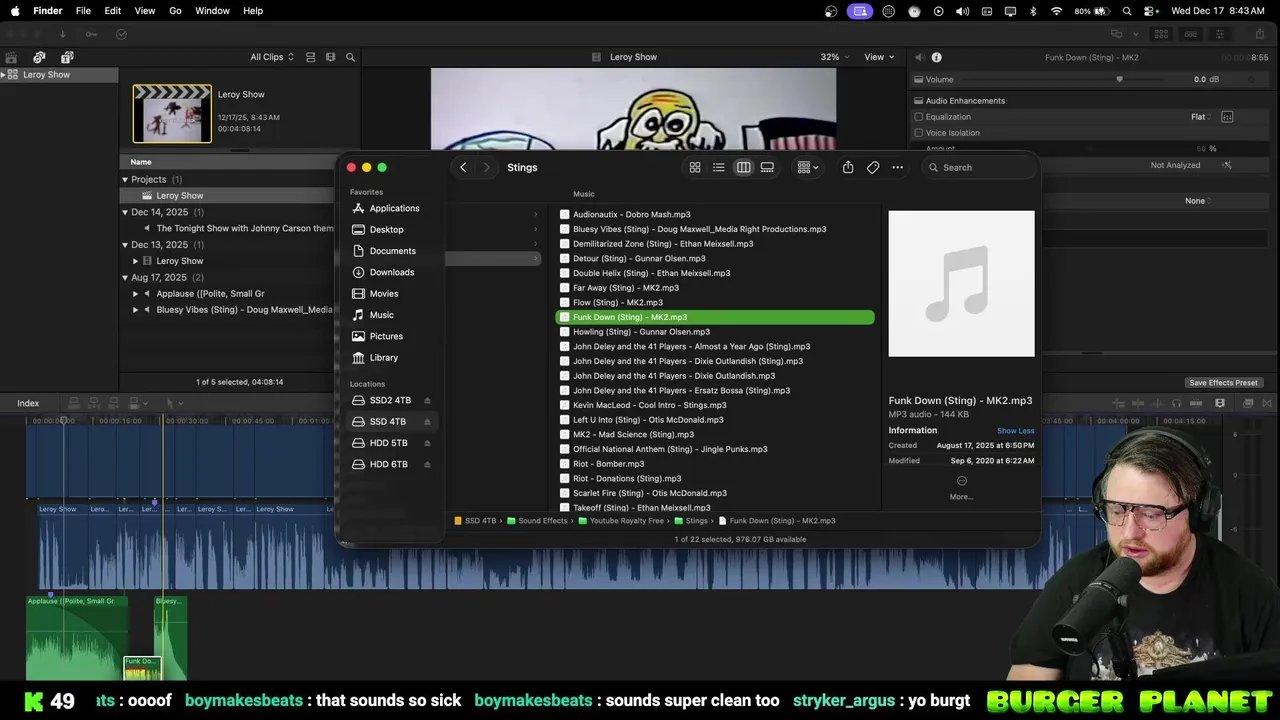Open the File menu

pos(83,11)
